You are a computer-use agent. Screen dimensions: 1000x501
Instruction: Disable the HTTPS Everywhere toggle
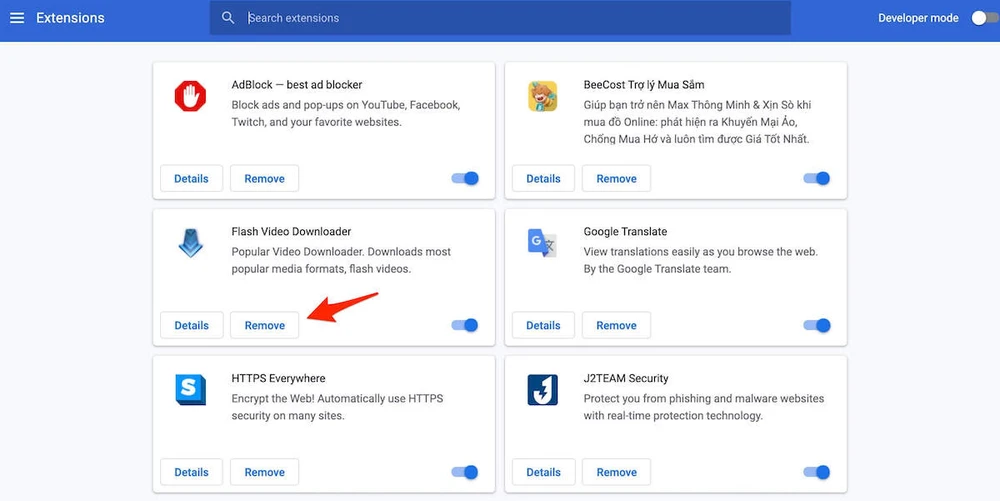point(465,472)
